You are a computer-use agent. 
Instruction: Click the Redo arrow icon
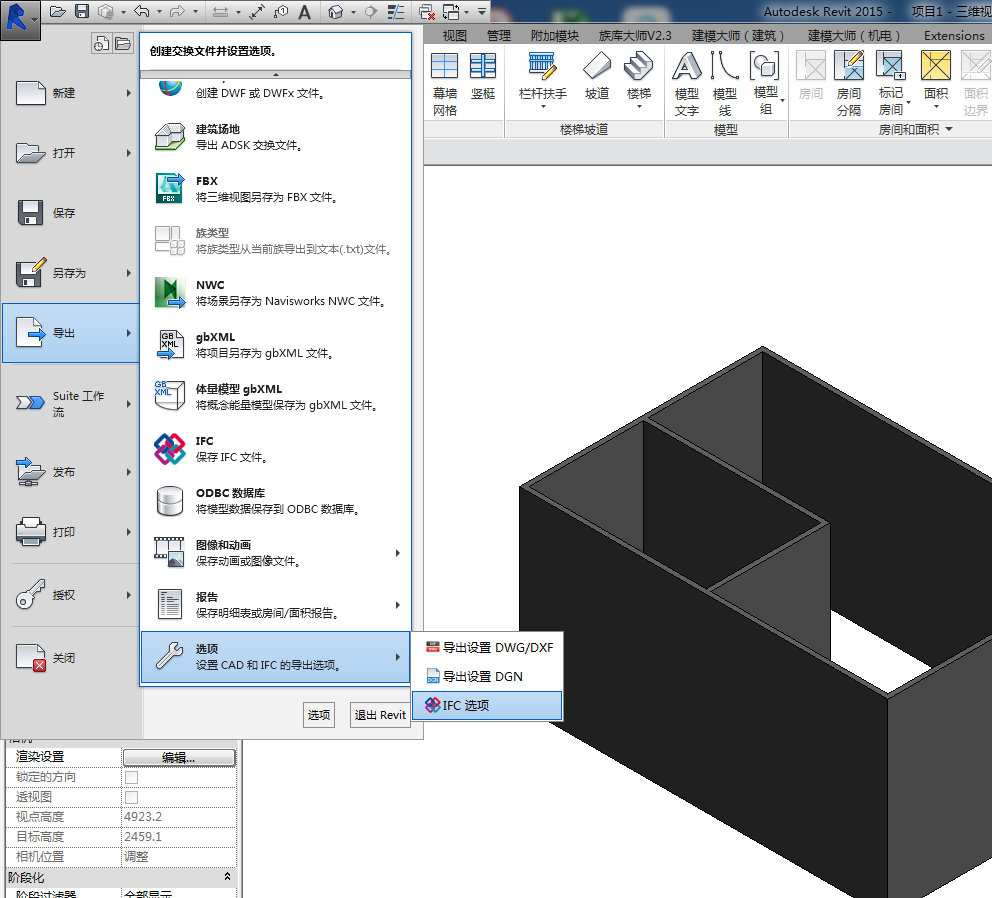click(x=178, y=11)
